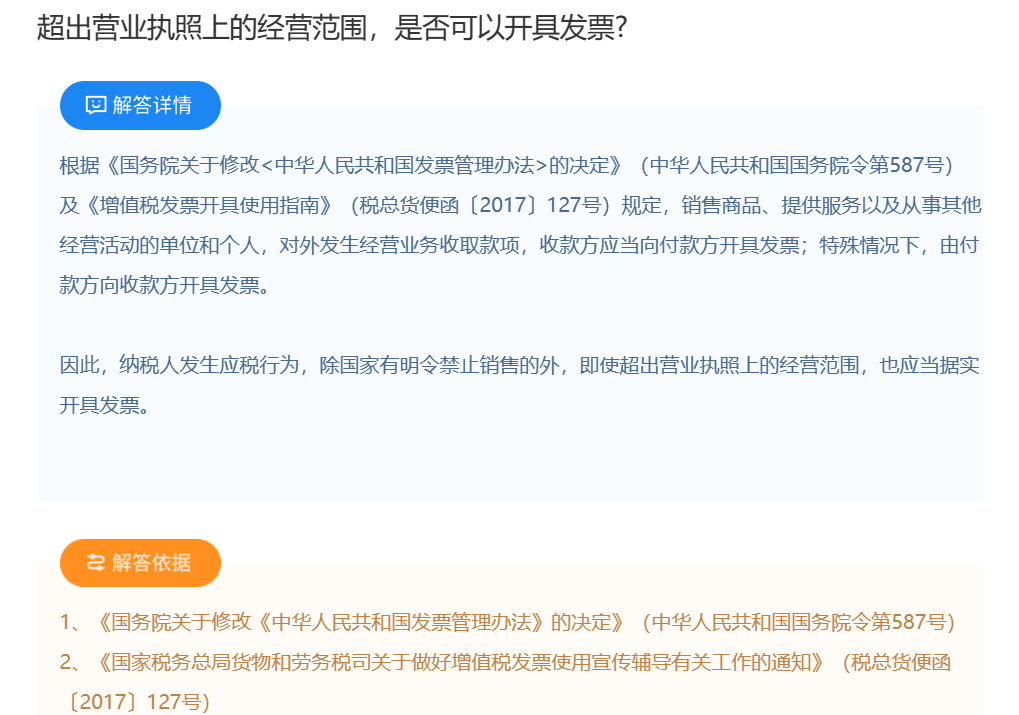
Task: Click the text 《增值税发票开具使用指南》
Action: pos(209,205)
